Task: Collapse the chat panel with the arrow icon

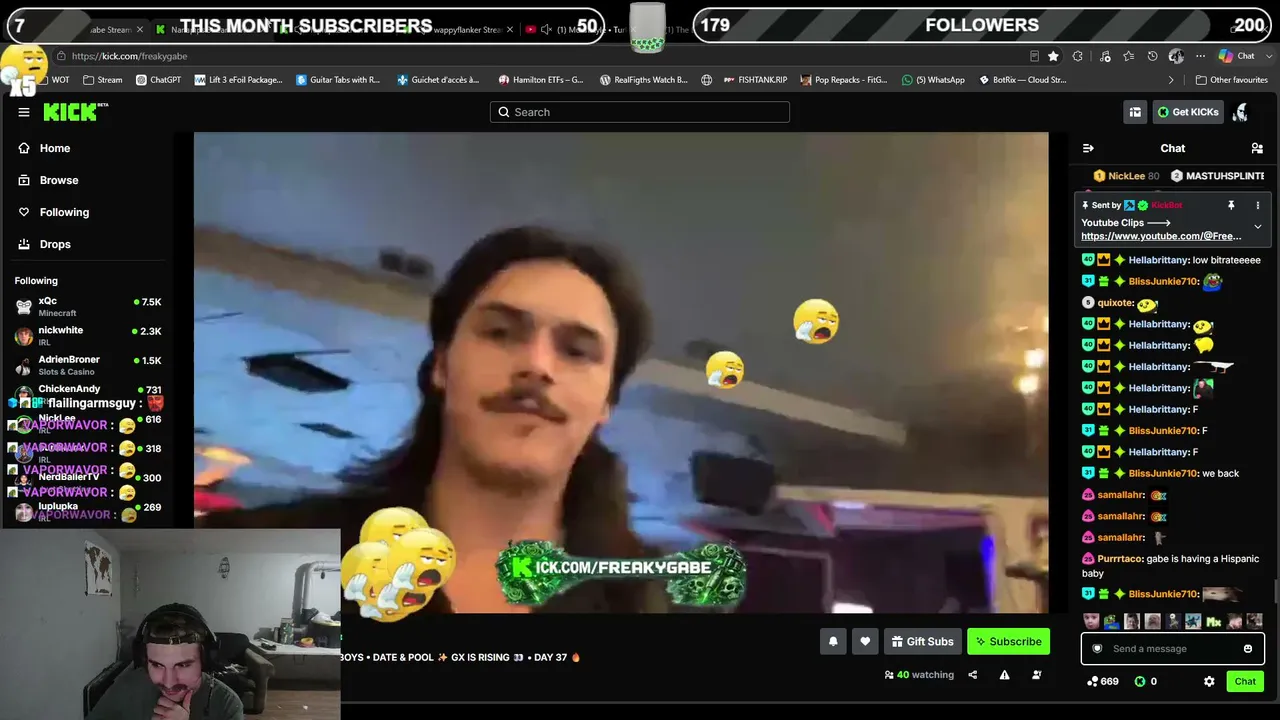Action: [x=1088, y=148]
